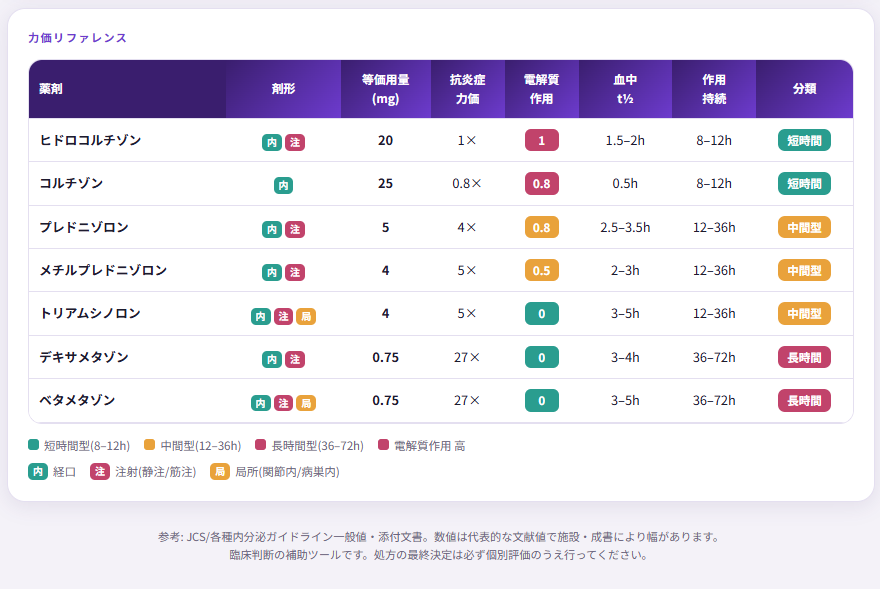Click the red 長時間型 legend swatch

[x=260, y=445]
